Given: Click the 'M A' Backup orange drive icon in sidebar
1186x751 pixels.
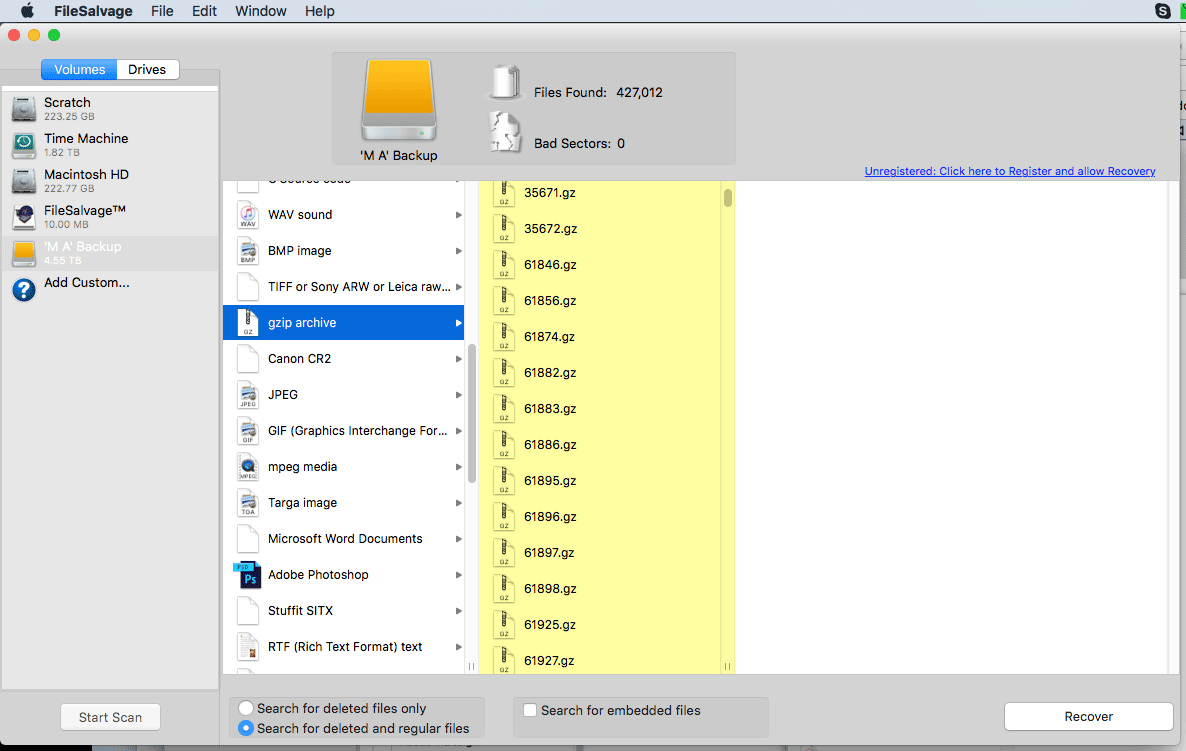Looking at the screenshot, I should point(23,253).
